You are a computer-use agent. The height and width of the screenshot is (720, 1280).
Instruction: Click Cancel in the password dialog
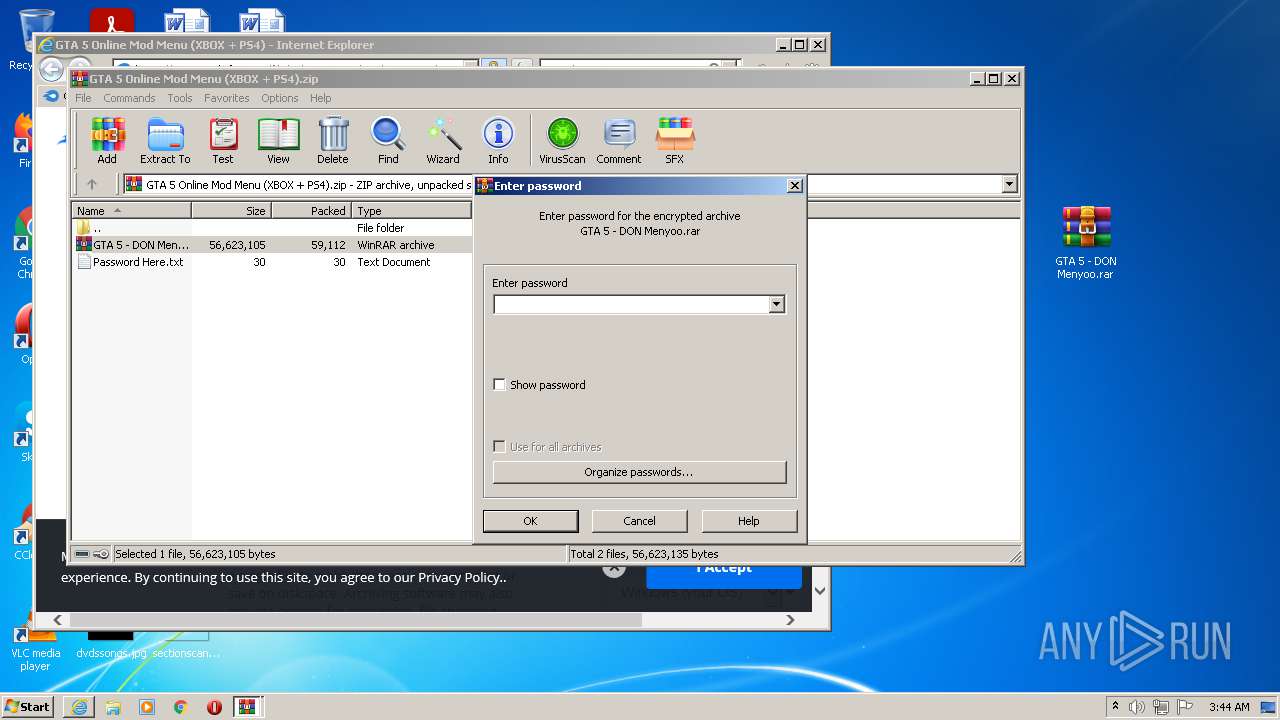(640, 521)
